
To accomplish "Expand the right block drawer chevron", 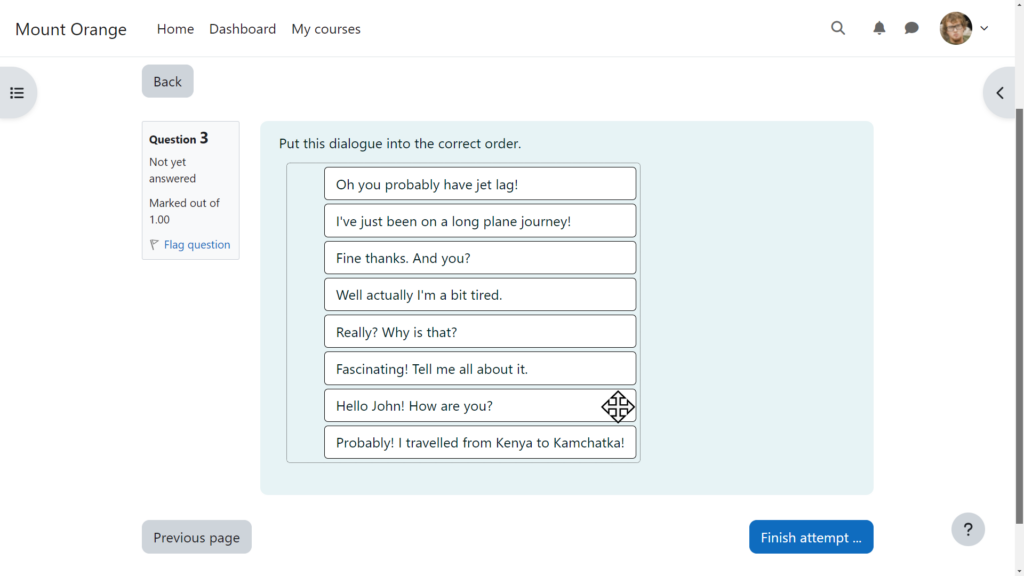I will (1000, 93).
